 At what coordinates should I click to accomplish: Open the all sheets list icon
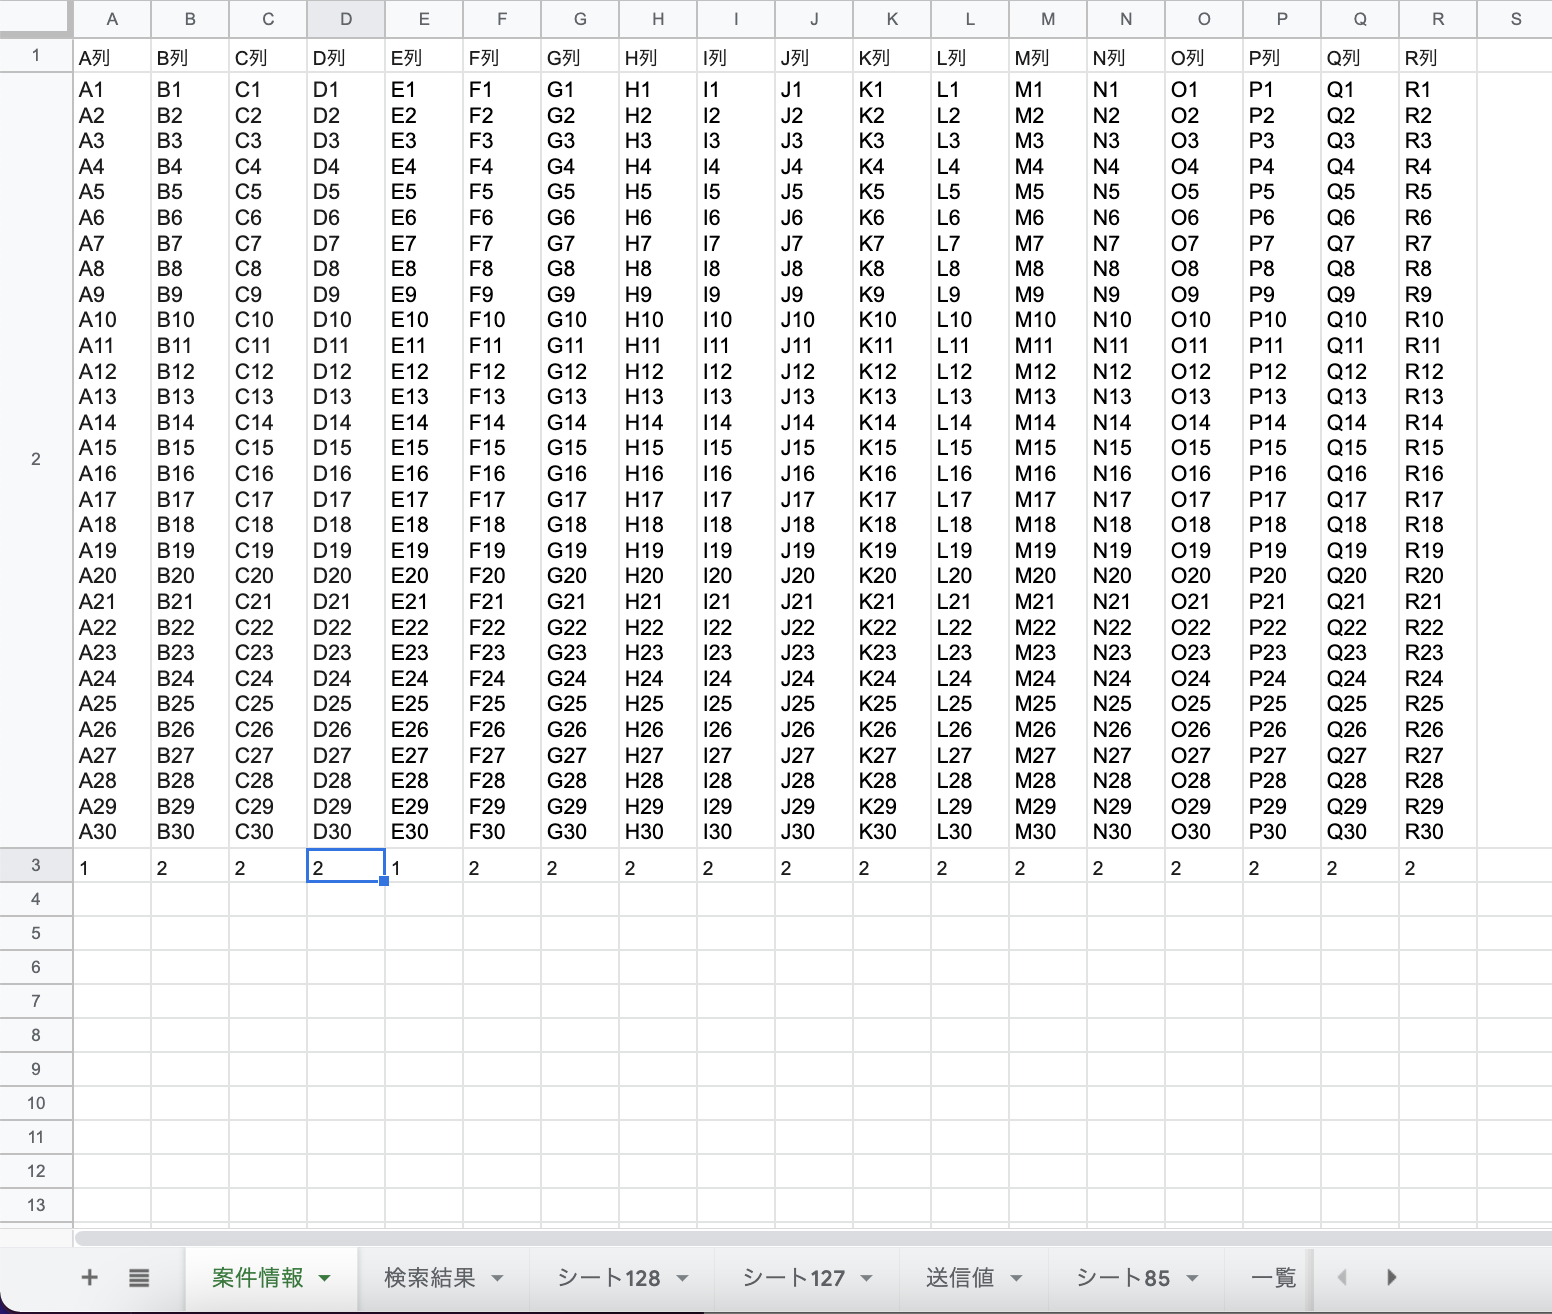139,1277
